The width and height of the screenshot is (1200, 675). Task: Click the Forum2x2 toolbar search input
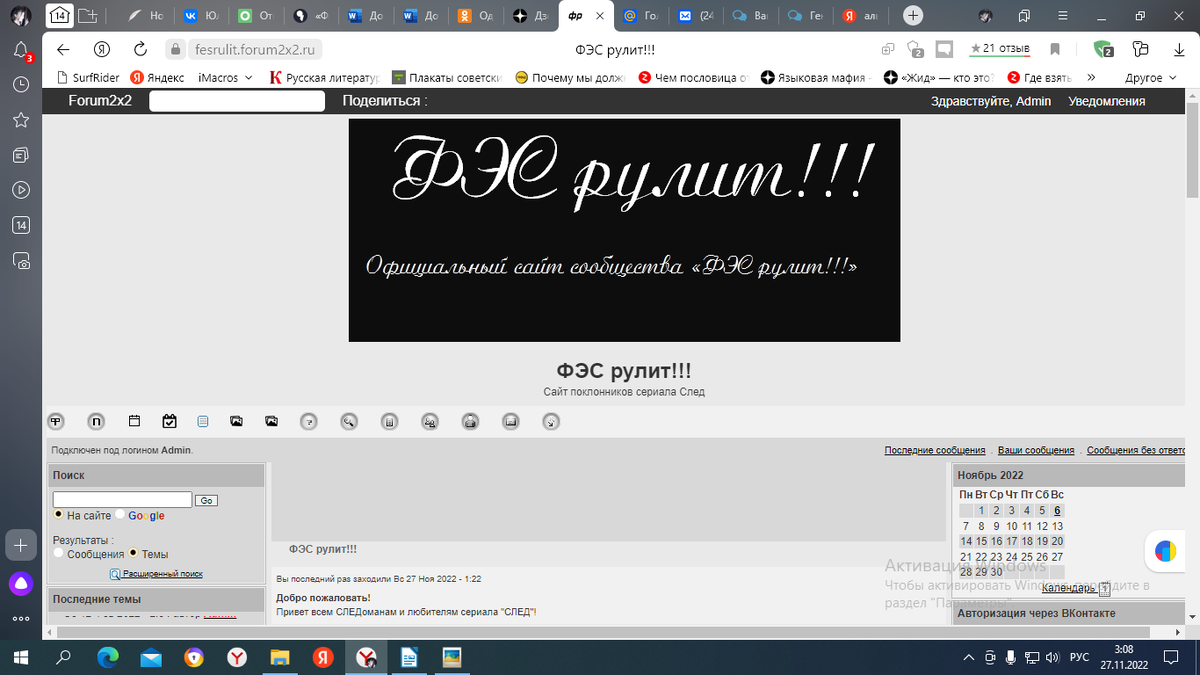click(x=237, y=101)
